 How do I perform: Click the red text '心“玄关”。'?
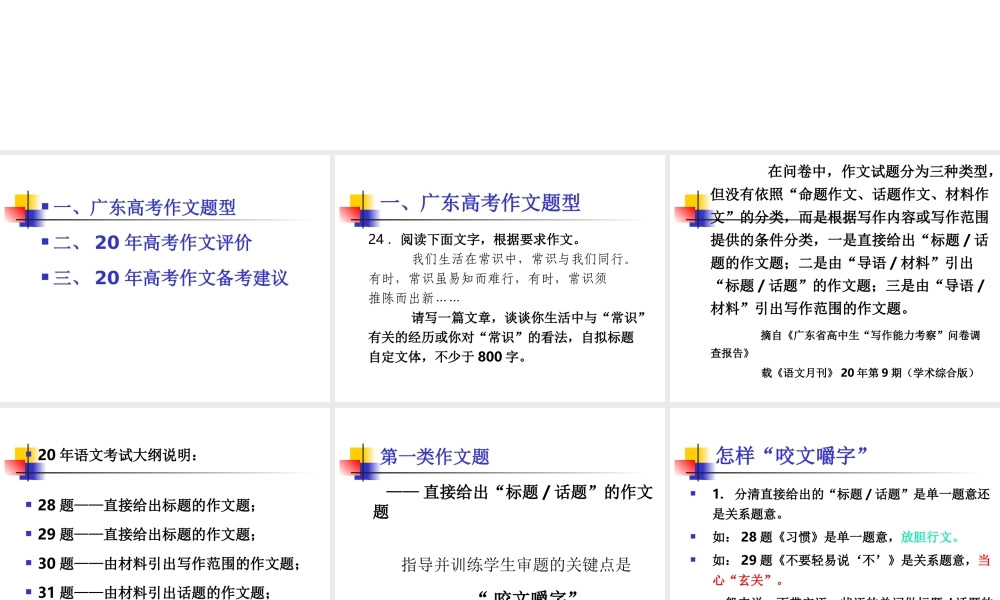tap(748, 580)
